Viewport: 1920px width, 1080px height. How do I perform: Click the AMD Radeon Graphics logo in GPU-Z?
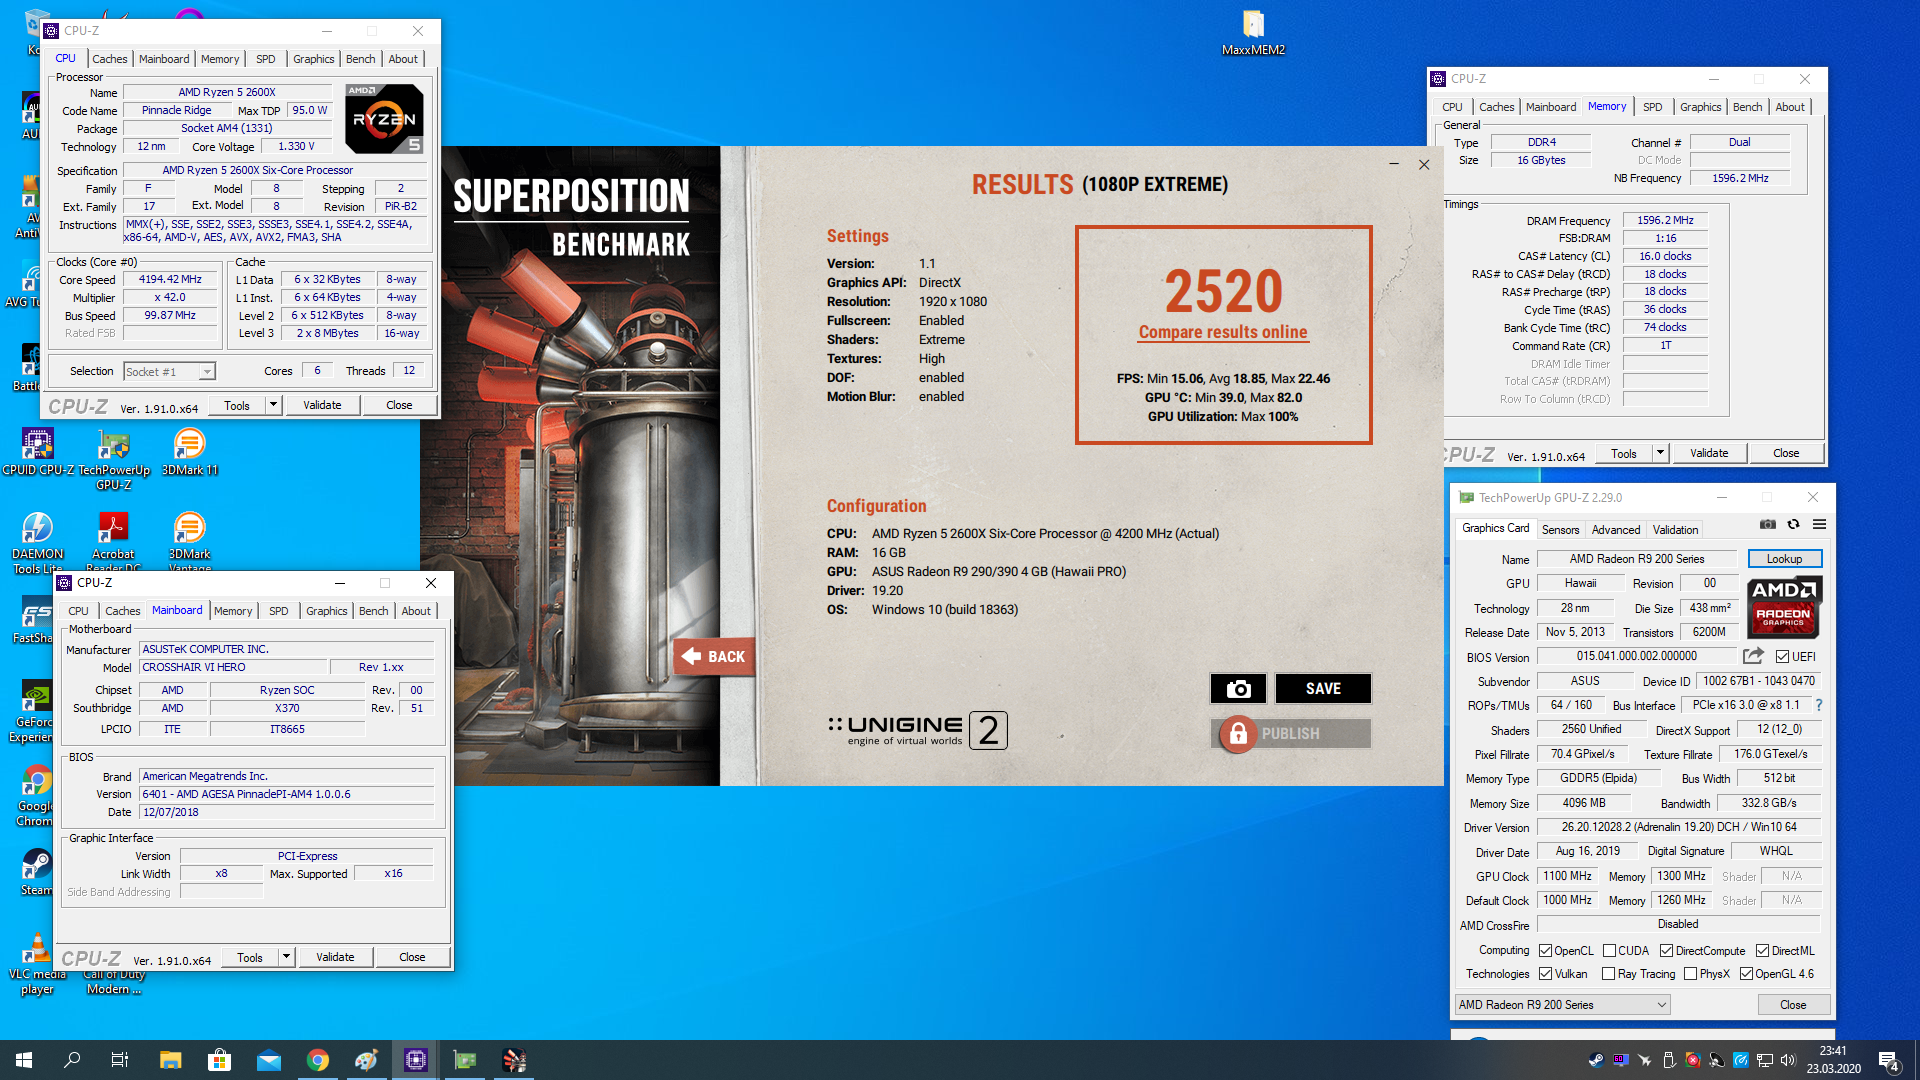(1784, 607)
